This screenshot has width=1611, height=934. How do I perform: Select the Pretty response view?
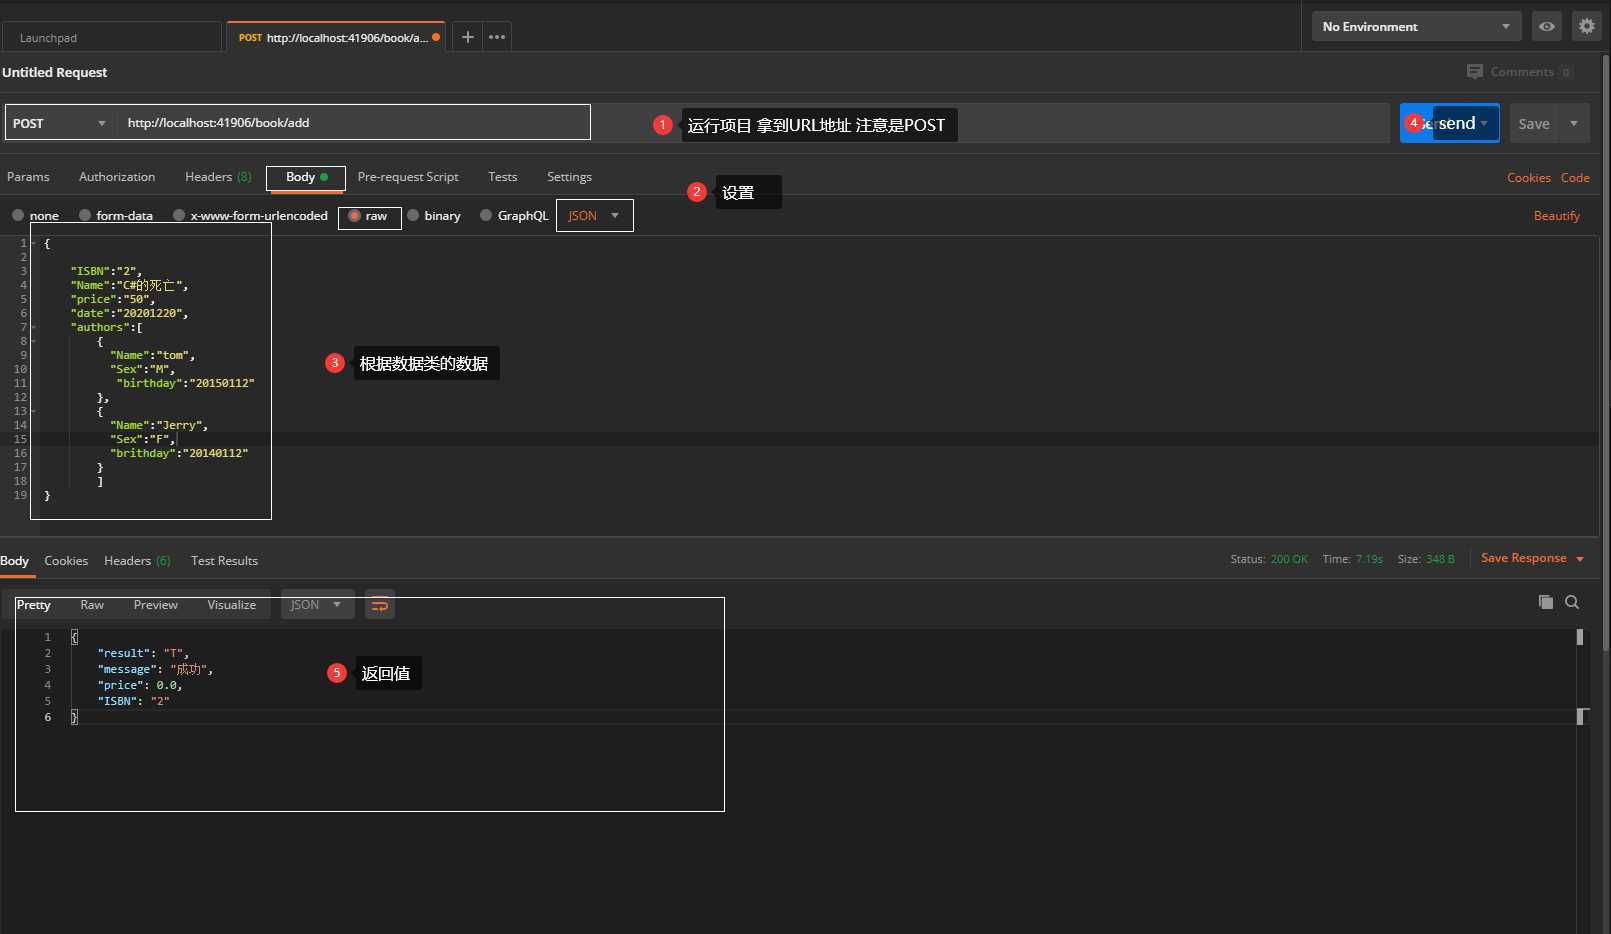click(x=34, y=605)
